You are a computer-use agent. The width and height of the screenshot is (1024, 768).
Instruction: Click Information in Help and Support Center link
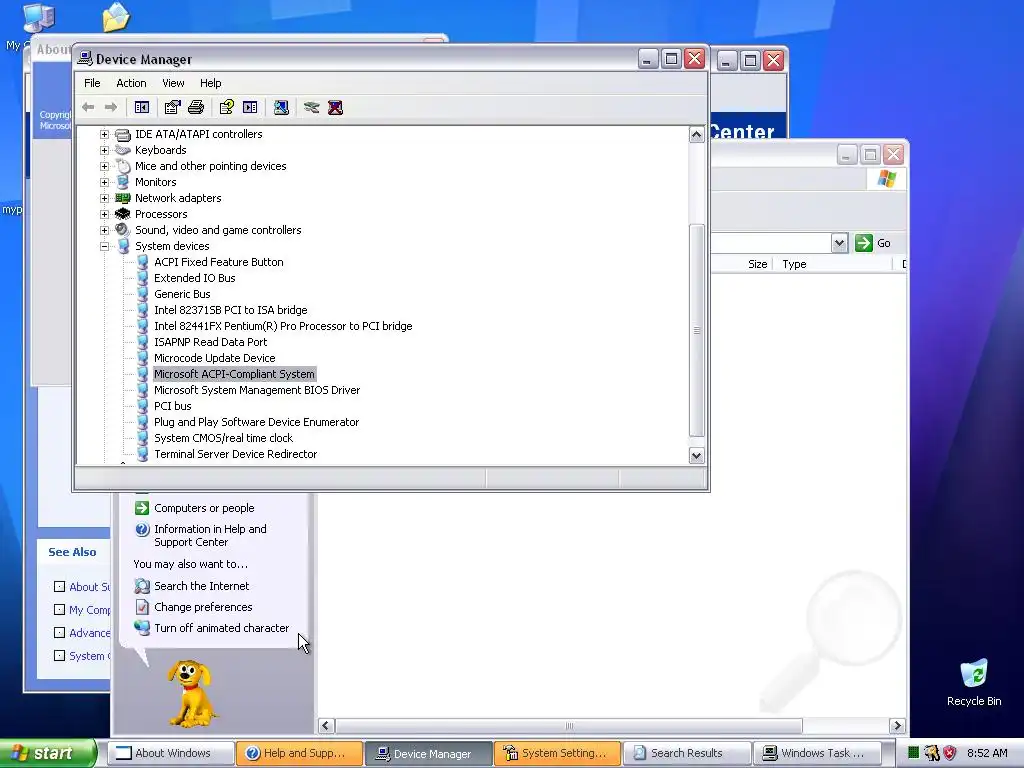[x=210, y=536]
